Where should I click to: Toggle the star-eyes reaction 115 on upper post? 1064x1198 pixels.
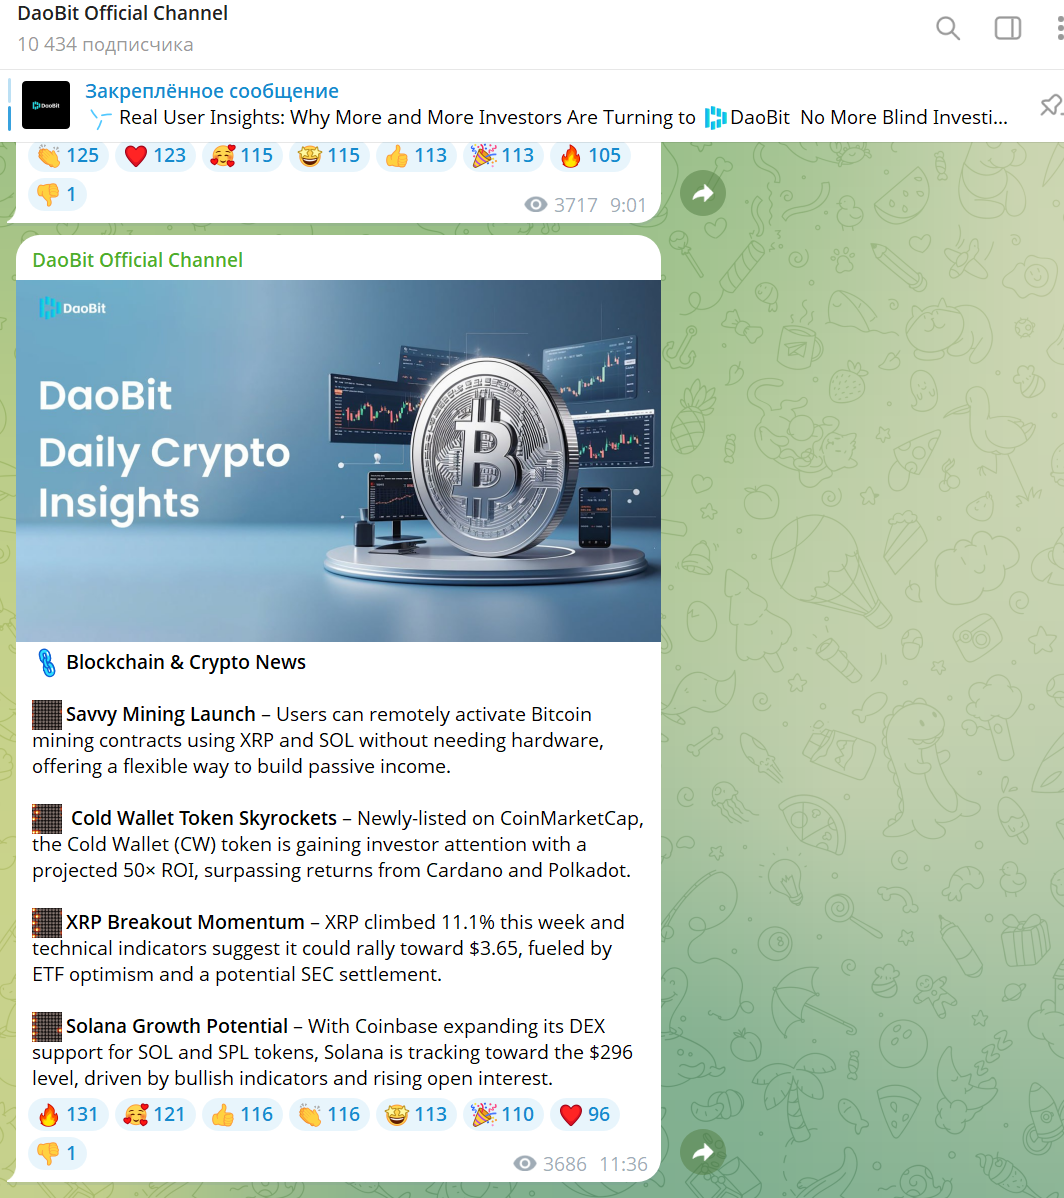click(330, 156)
